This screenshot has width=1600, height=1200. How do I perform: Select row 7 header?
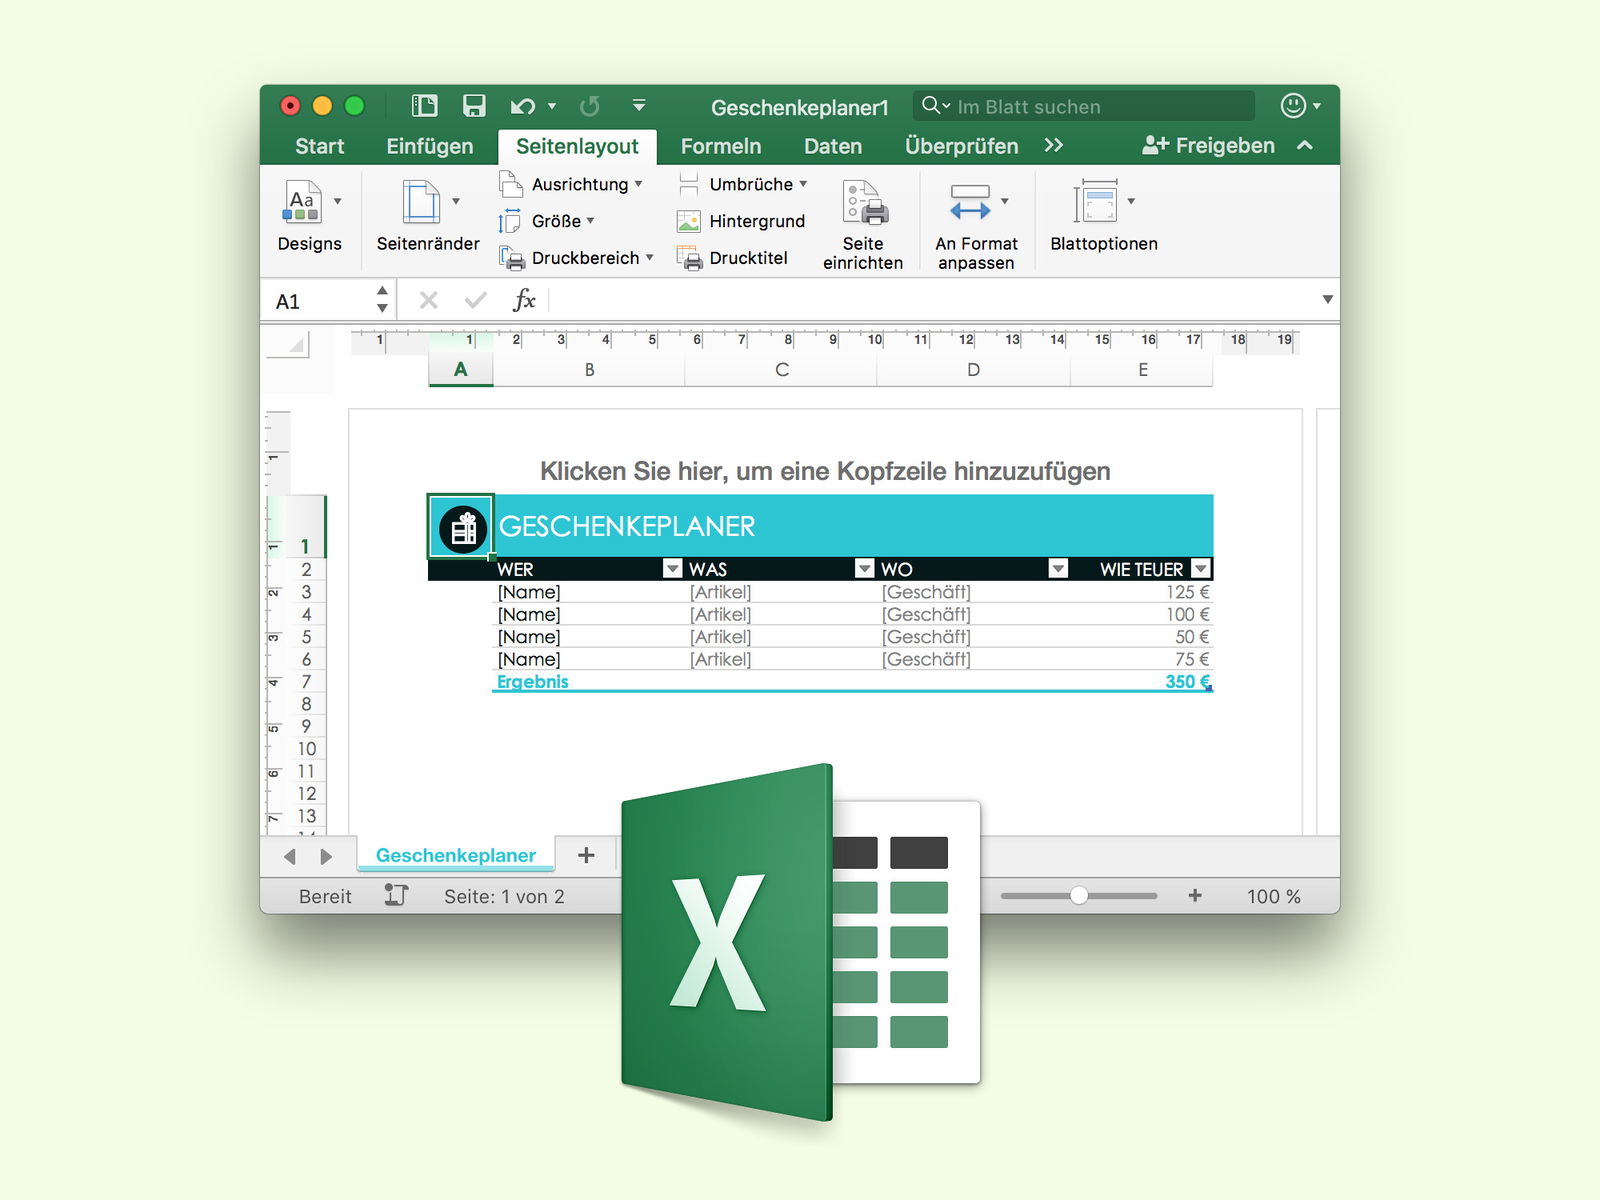pos(306,682)
